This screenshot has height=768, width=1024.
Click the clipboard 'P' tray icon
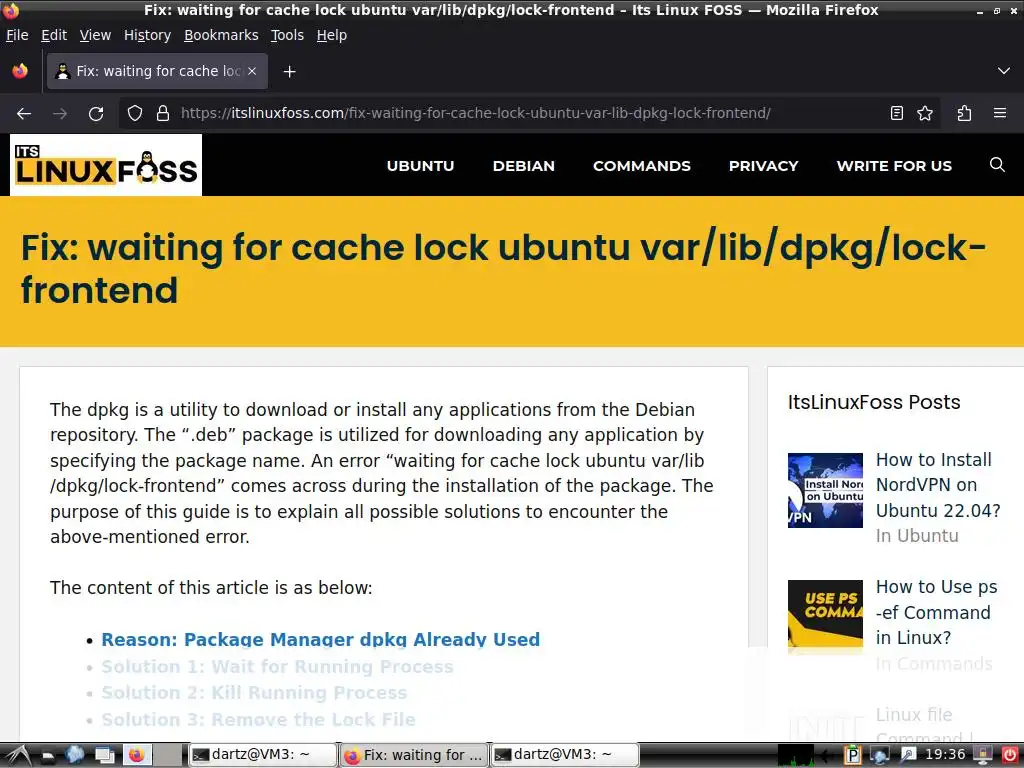852,756
